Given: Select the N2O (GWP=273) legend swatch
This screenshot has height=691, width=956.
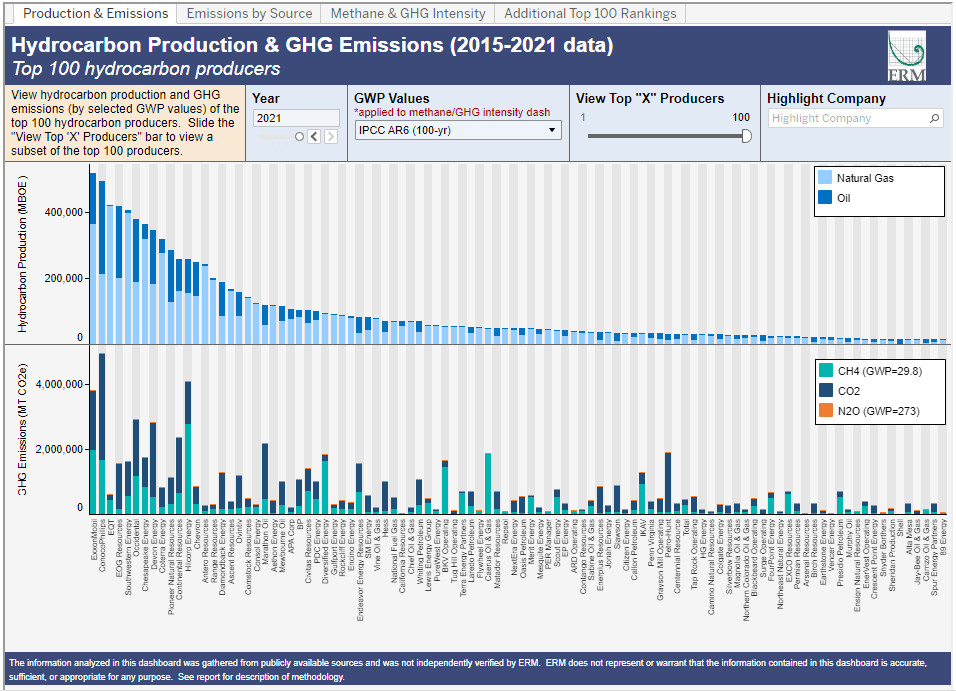Looking at the screenshot, I should point(826,410).
